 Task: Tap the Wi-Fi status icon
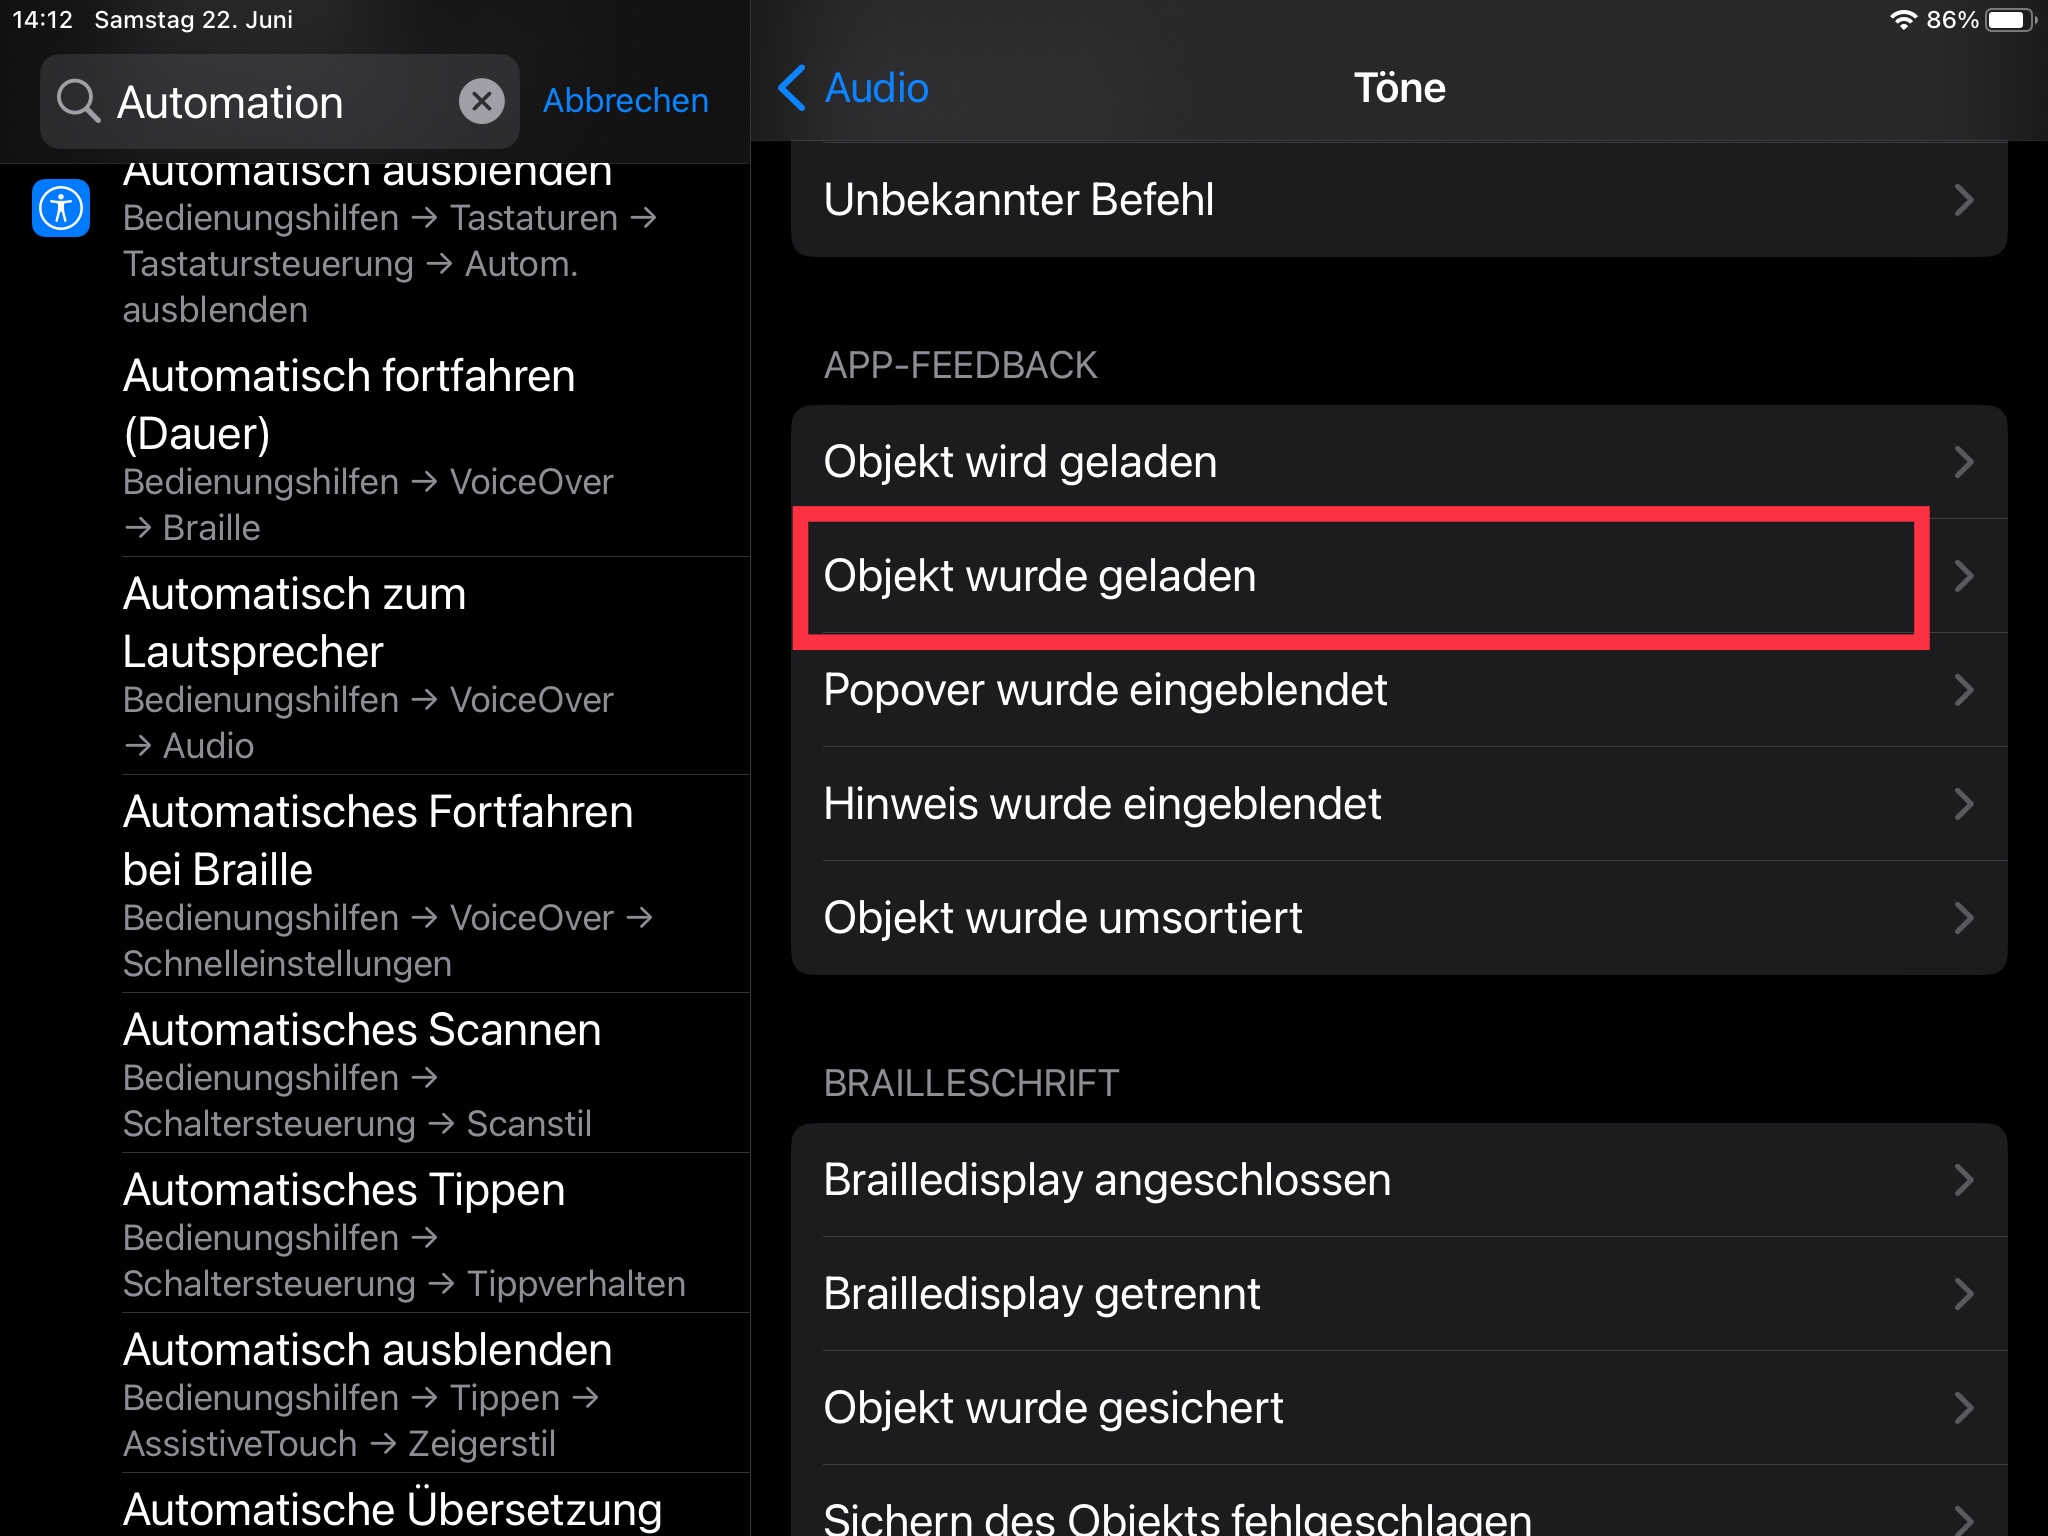point(1902,20)
